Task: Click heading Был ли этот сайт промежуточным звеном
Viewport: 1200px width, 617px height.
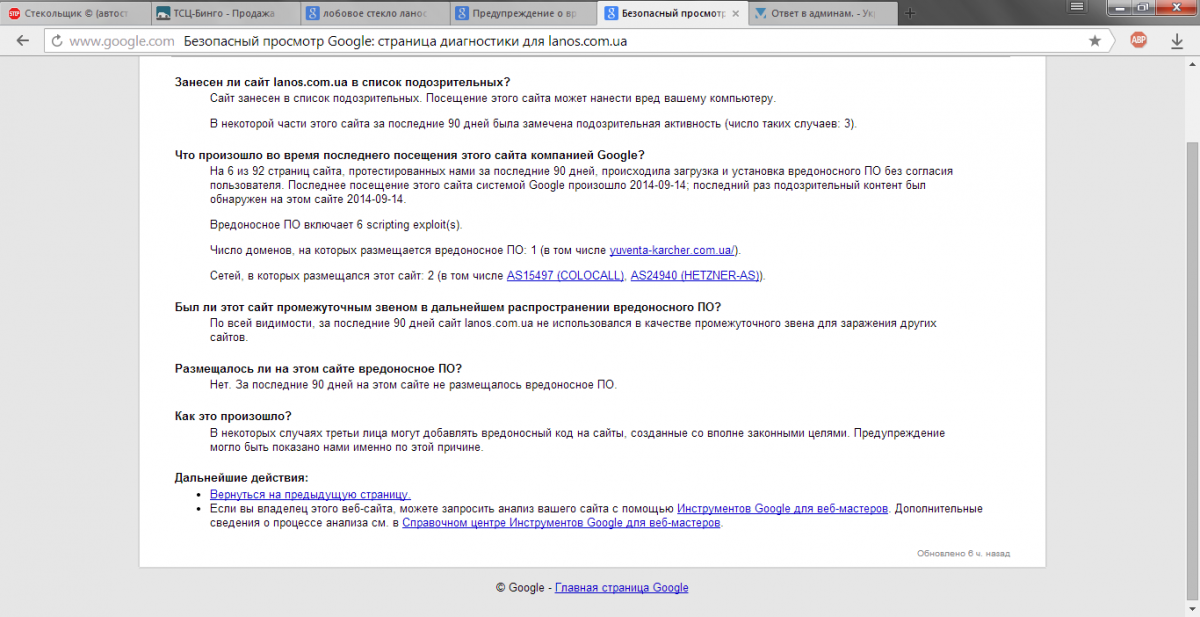Action: [448, 307]
